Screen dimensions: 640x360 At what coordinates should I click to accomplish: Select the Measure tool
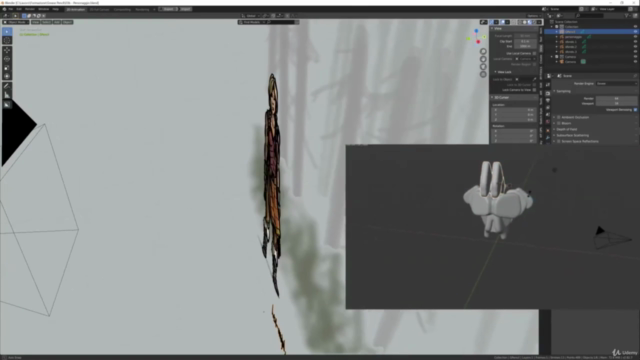point(7,95)
